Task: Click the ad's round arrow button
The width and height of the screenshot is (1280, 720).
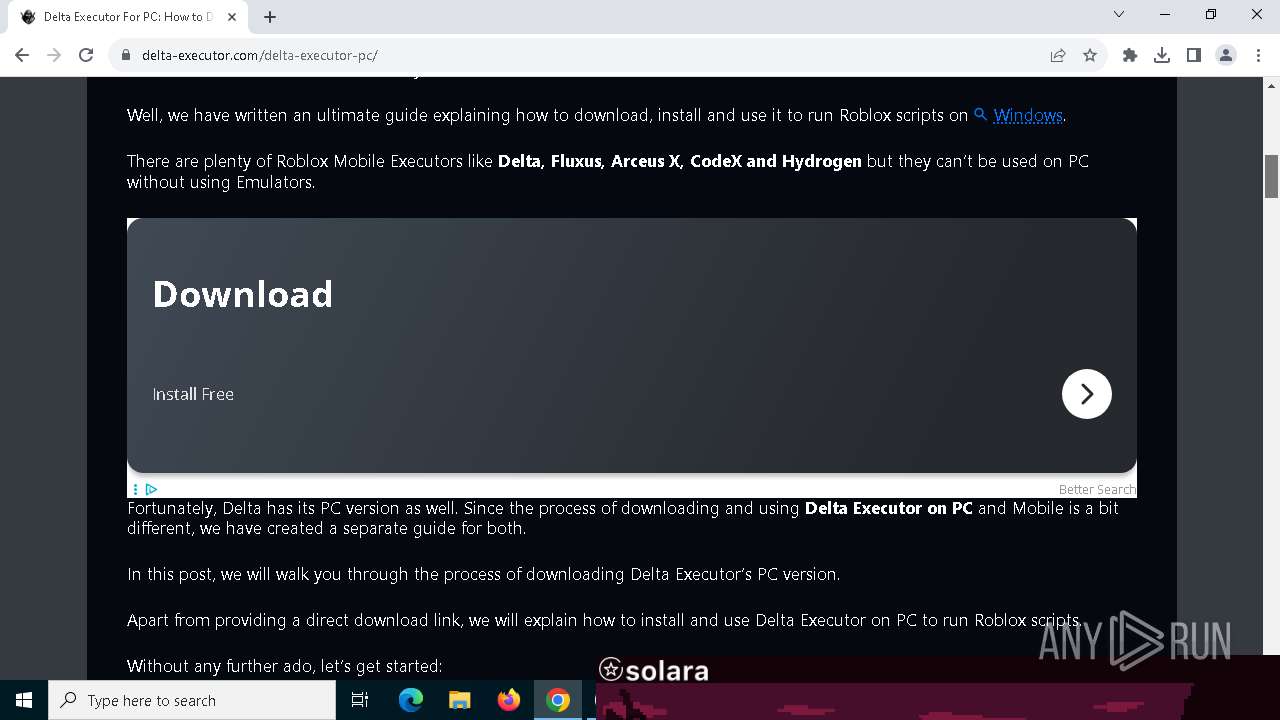Action: pyautogui.click(x=1087, y=394)
